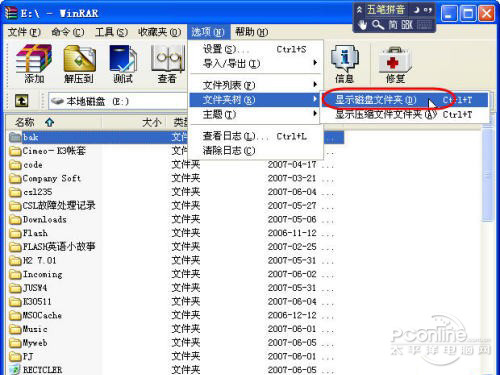
Task: Open the 帮助(H) menu
Action: point(252,32)
